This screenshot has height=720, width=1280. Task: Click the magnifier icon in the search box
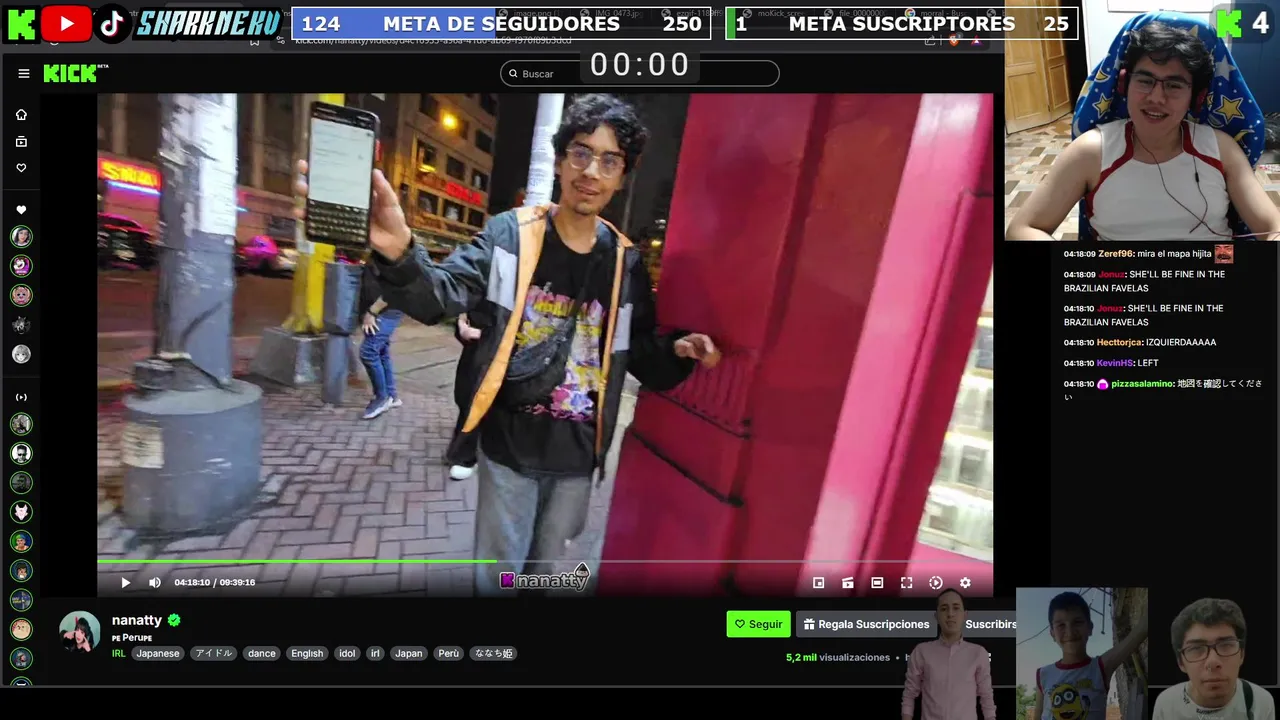point(513,73)
